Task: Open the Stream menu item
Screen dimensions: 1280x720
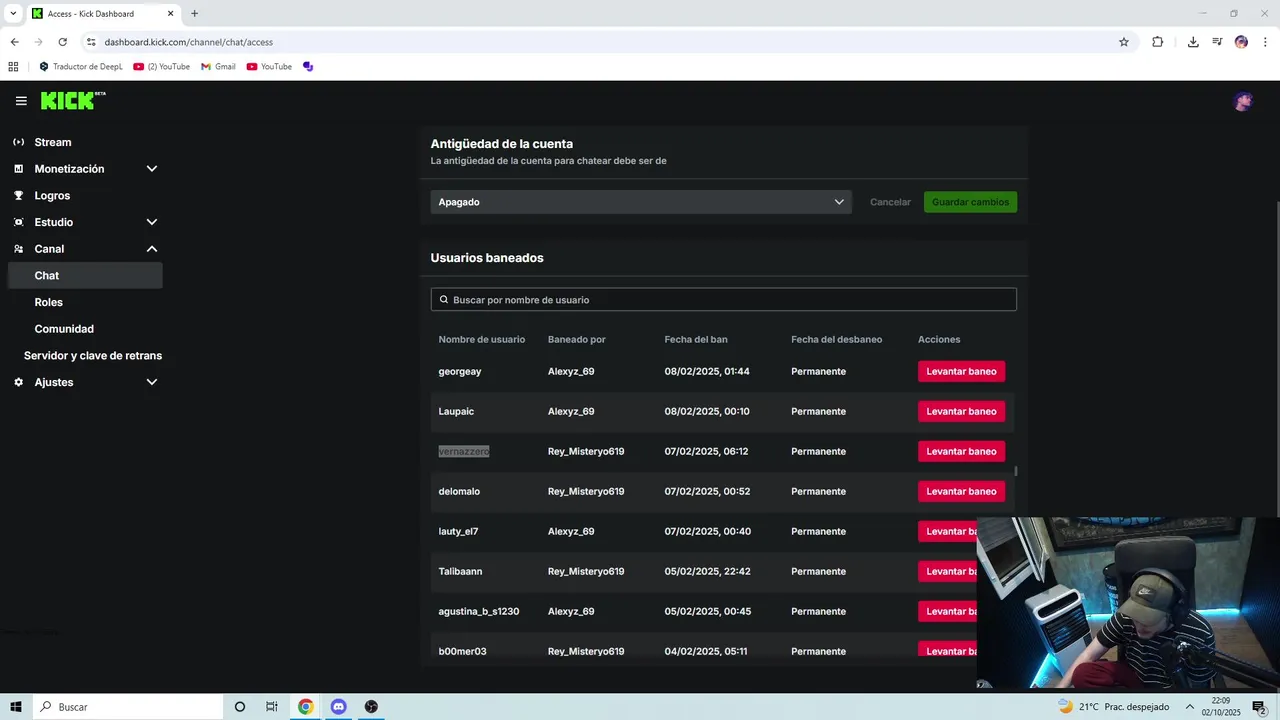Action: point(53,142)
